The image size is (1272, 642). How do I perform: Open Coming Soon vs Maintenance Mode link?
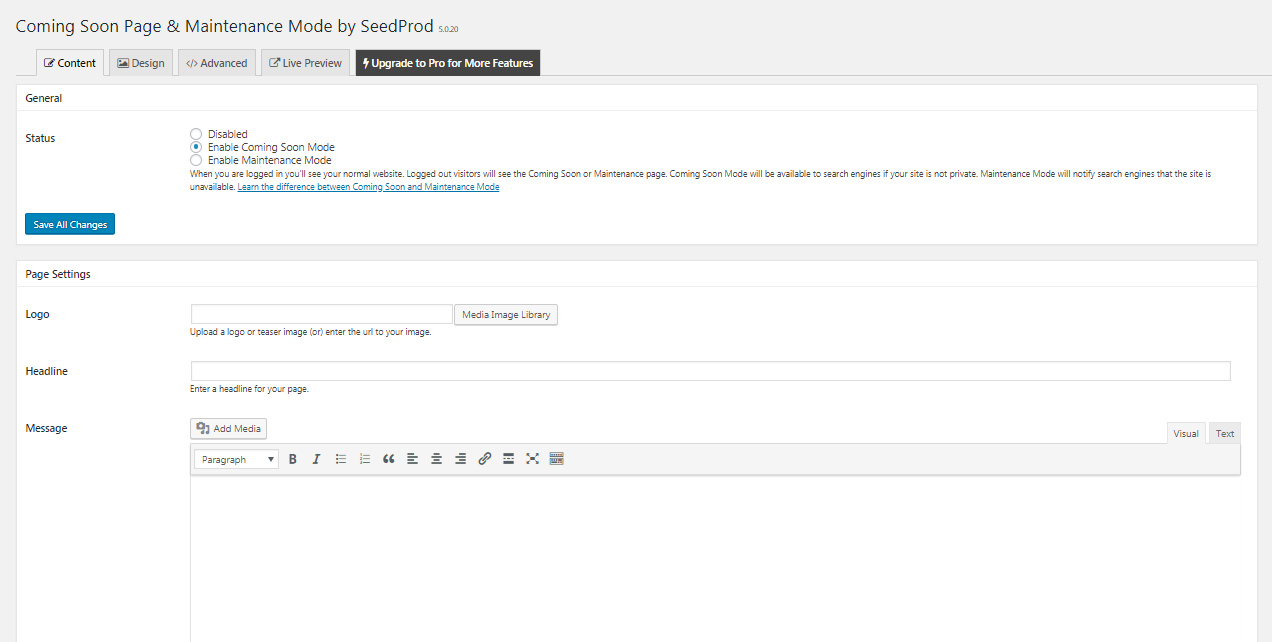coord(368,187)
